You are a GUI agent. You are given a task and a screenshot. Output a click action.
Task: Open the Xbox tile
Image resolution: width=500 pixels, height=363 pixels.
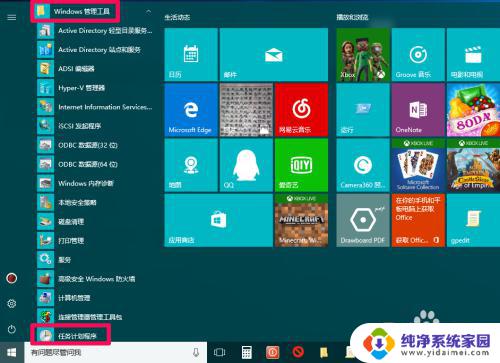tap(363, 55)
